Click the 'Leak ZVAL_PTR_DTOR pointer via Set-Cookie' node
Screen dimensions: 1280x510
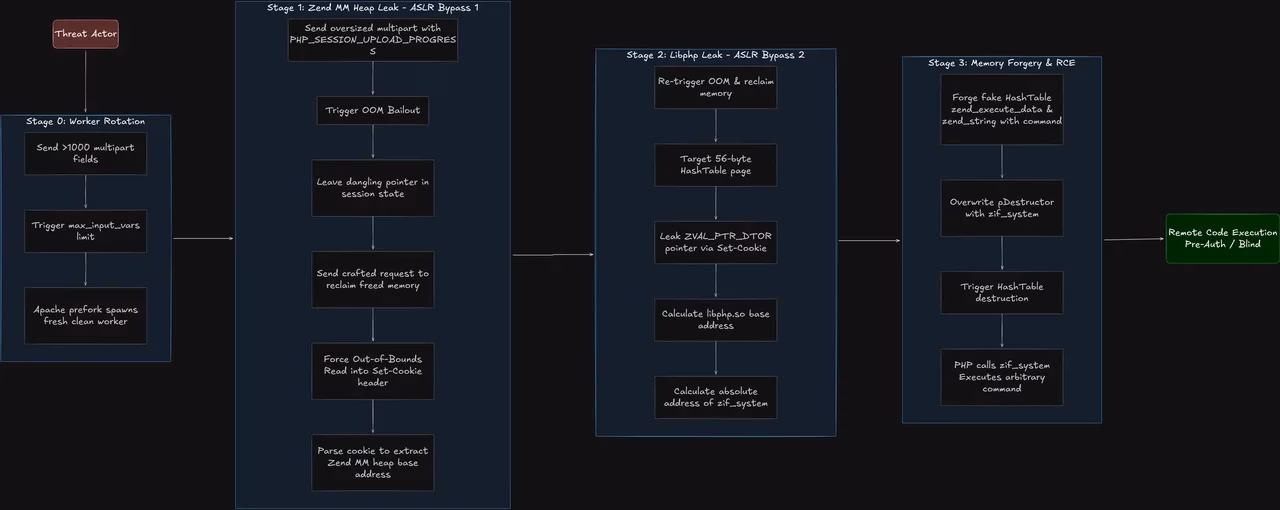coord(715,242)
